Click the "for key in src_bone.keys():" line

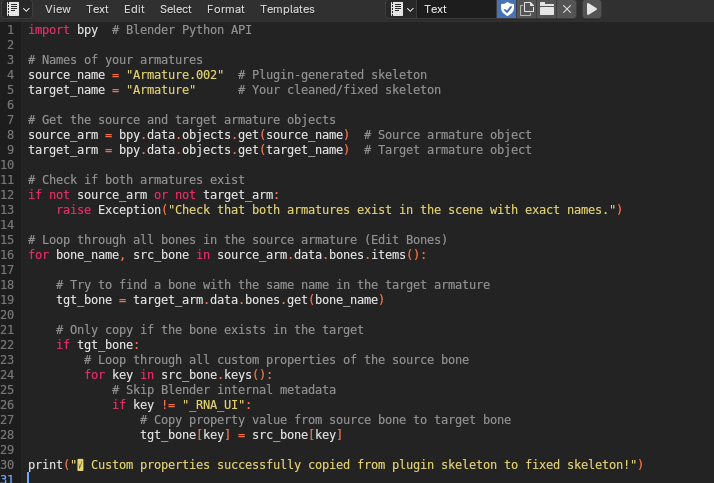click(178, 375)
